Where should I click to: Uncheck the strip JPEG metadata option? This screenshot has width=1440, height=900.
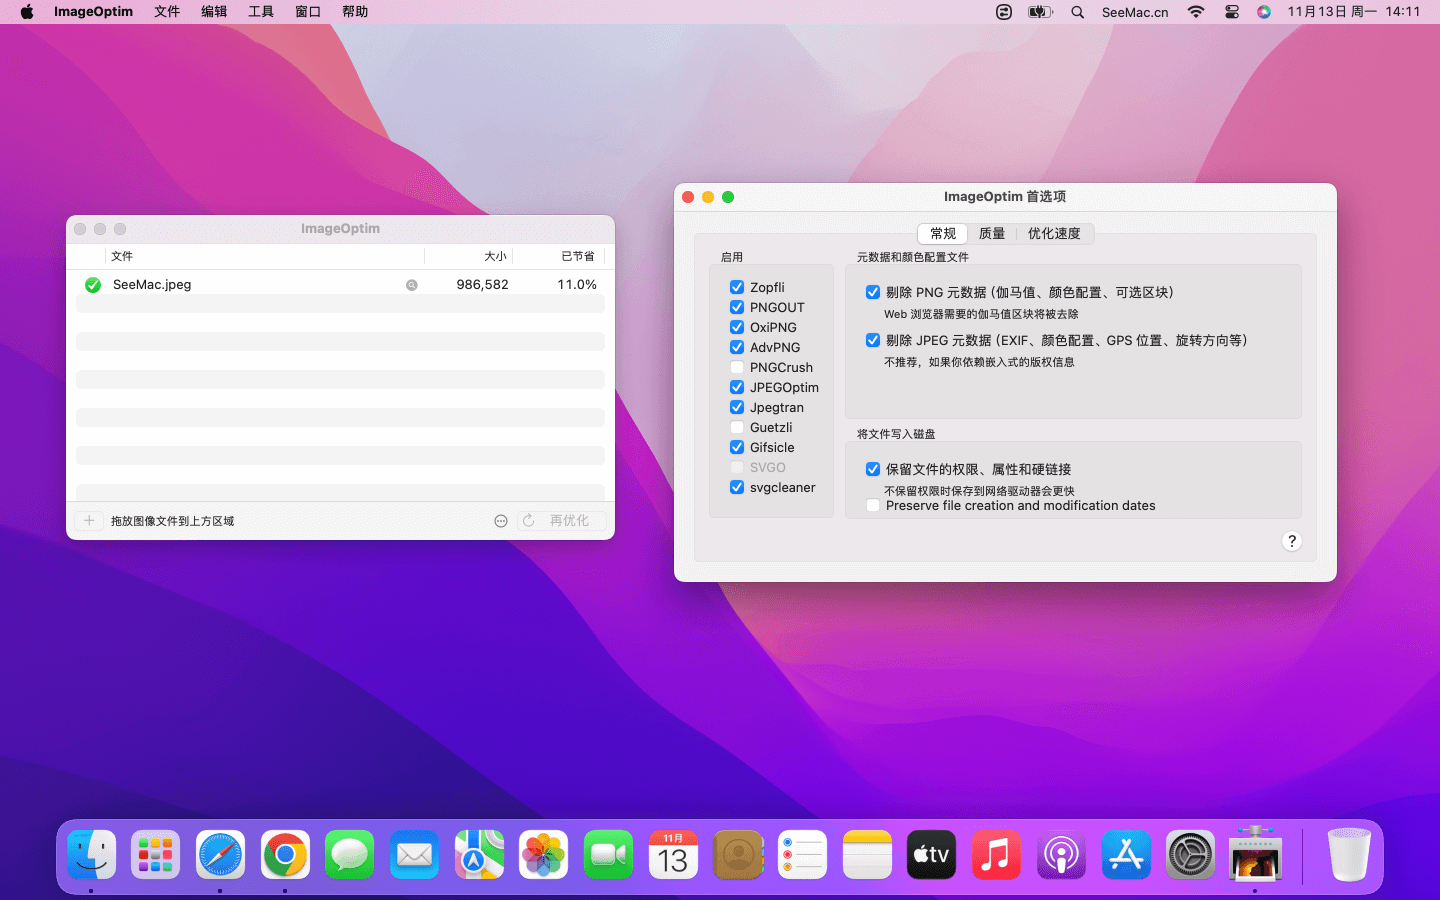[873, 340]
